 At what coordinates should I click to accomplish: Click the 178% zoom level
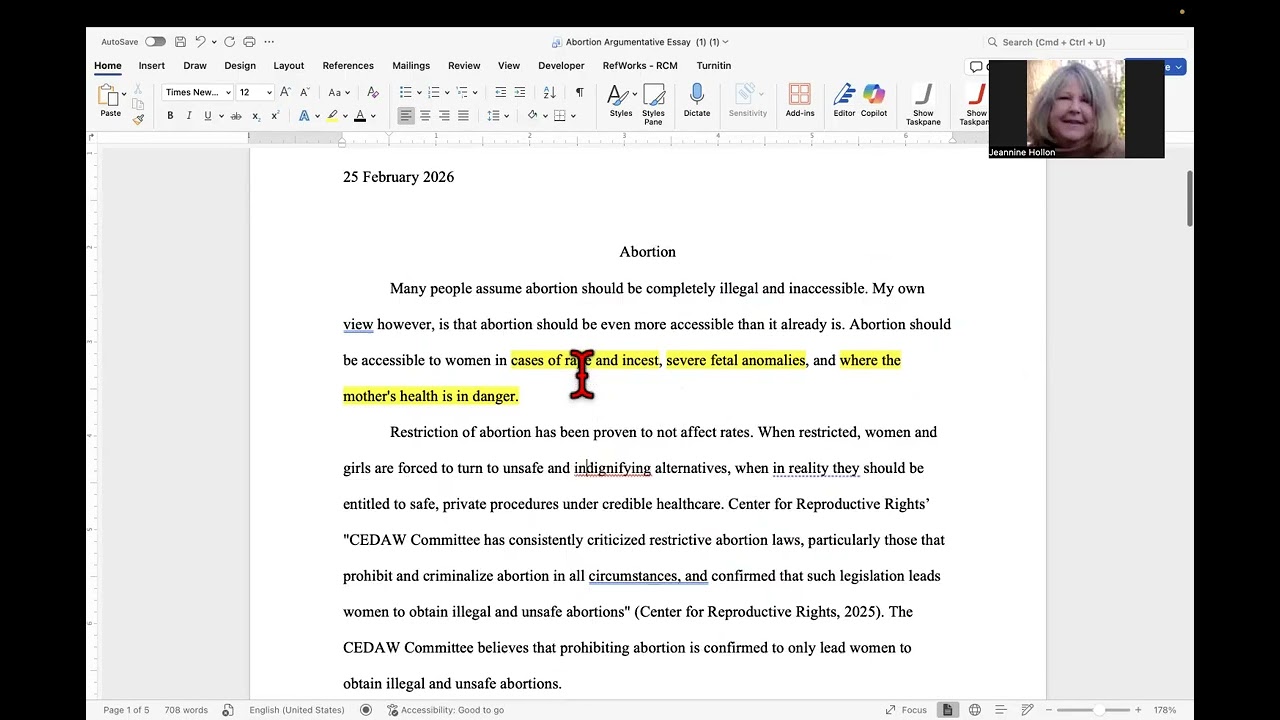[1164, 710]
